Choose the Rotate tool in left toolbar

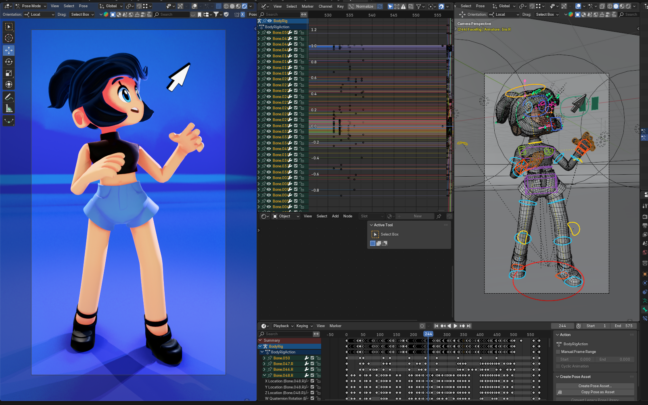[x=9, y=61]
